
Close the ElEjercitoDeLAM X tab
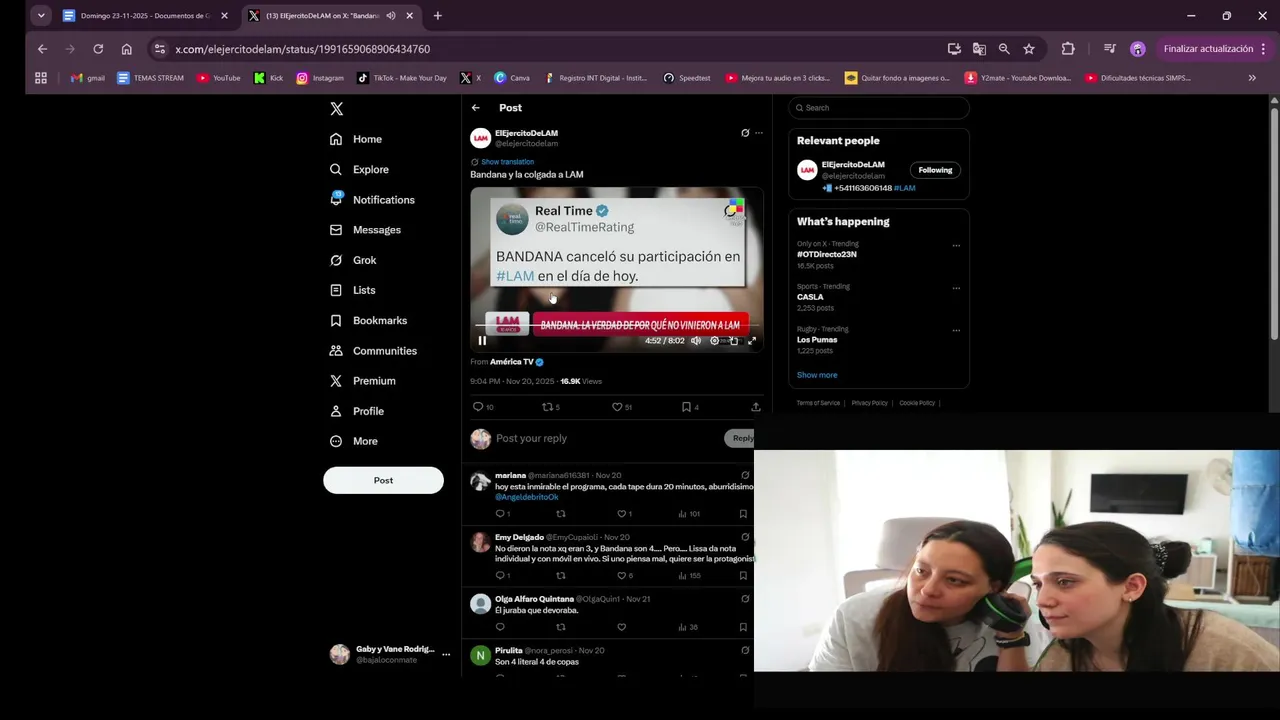pos(409,16)
